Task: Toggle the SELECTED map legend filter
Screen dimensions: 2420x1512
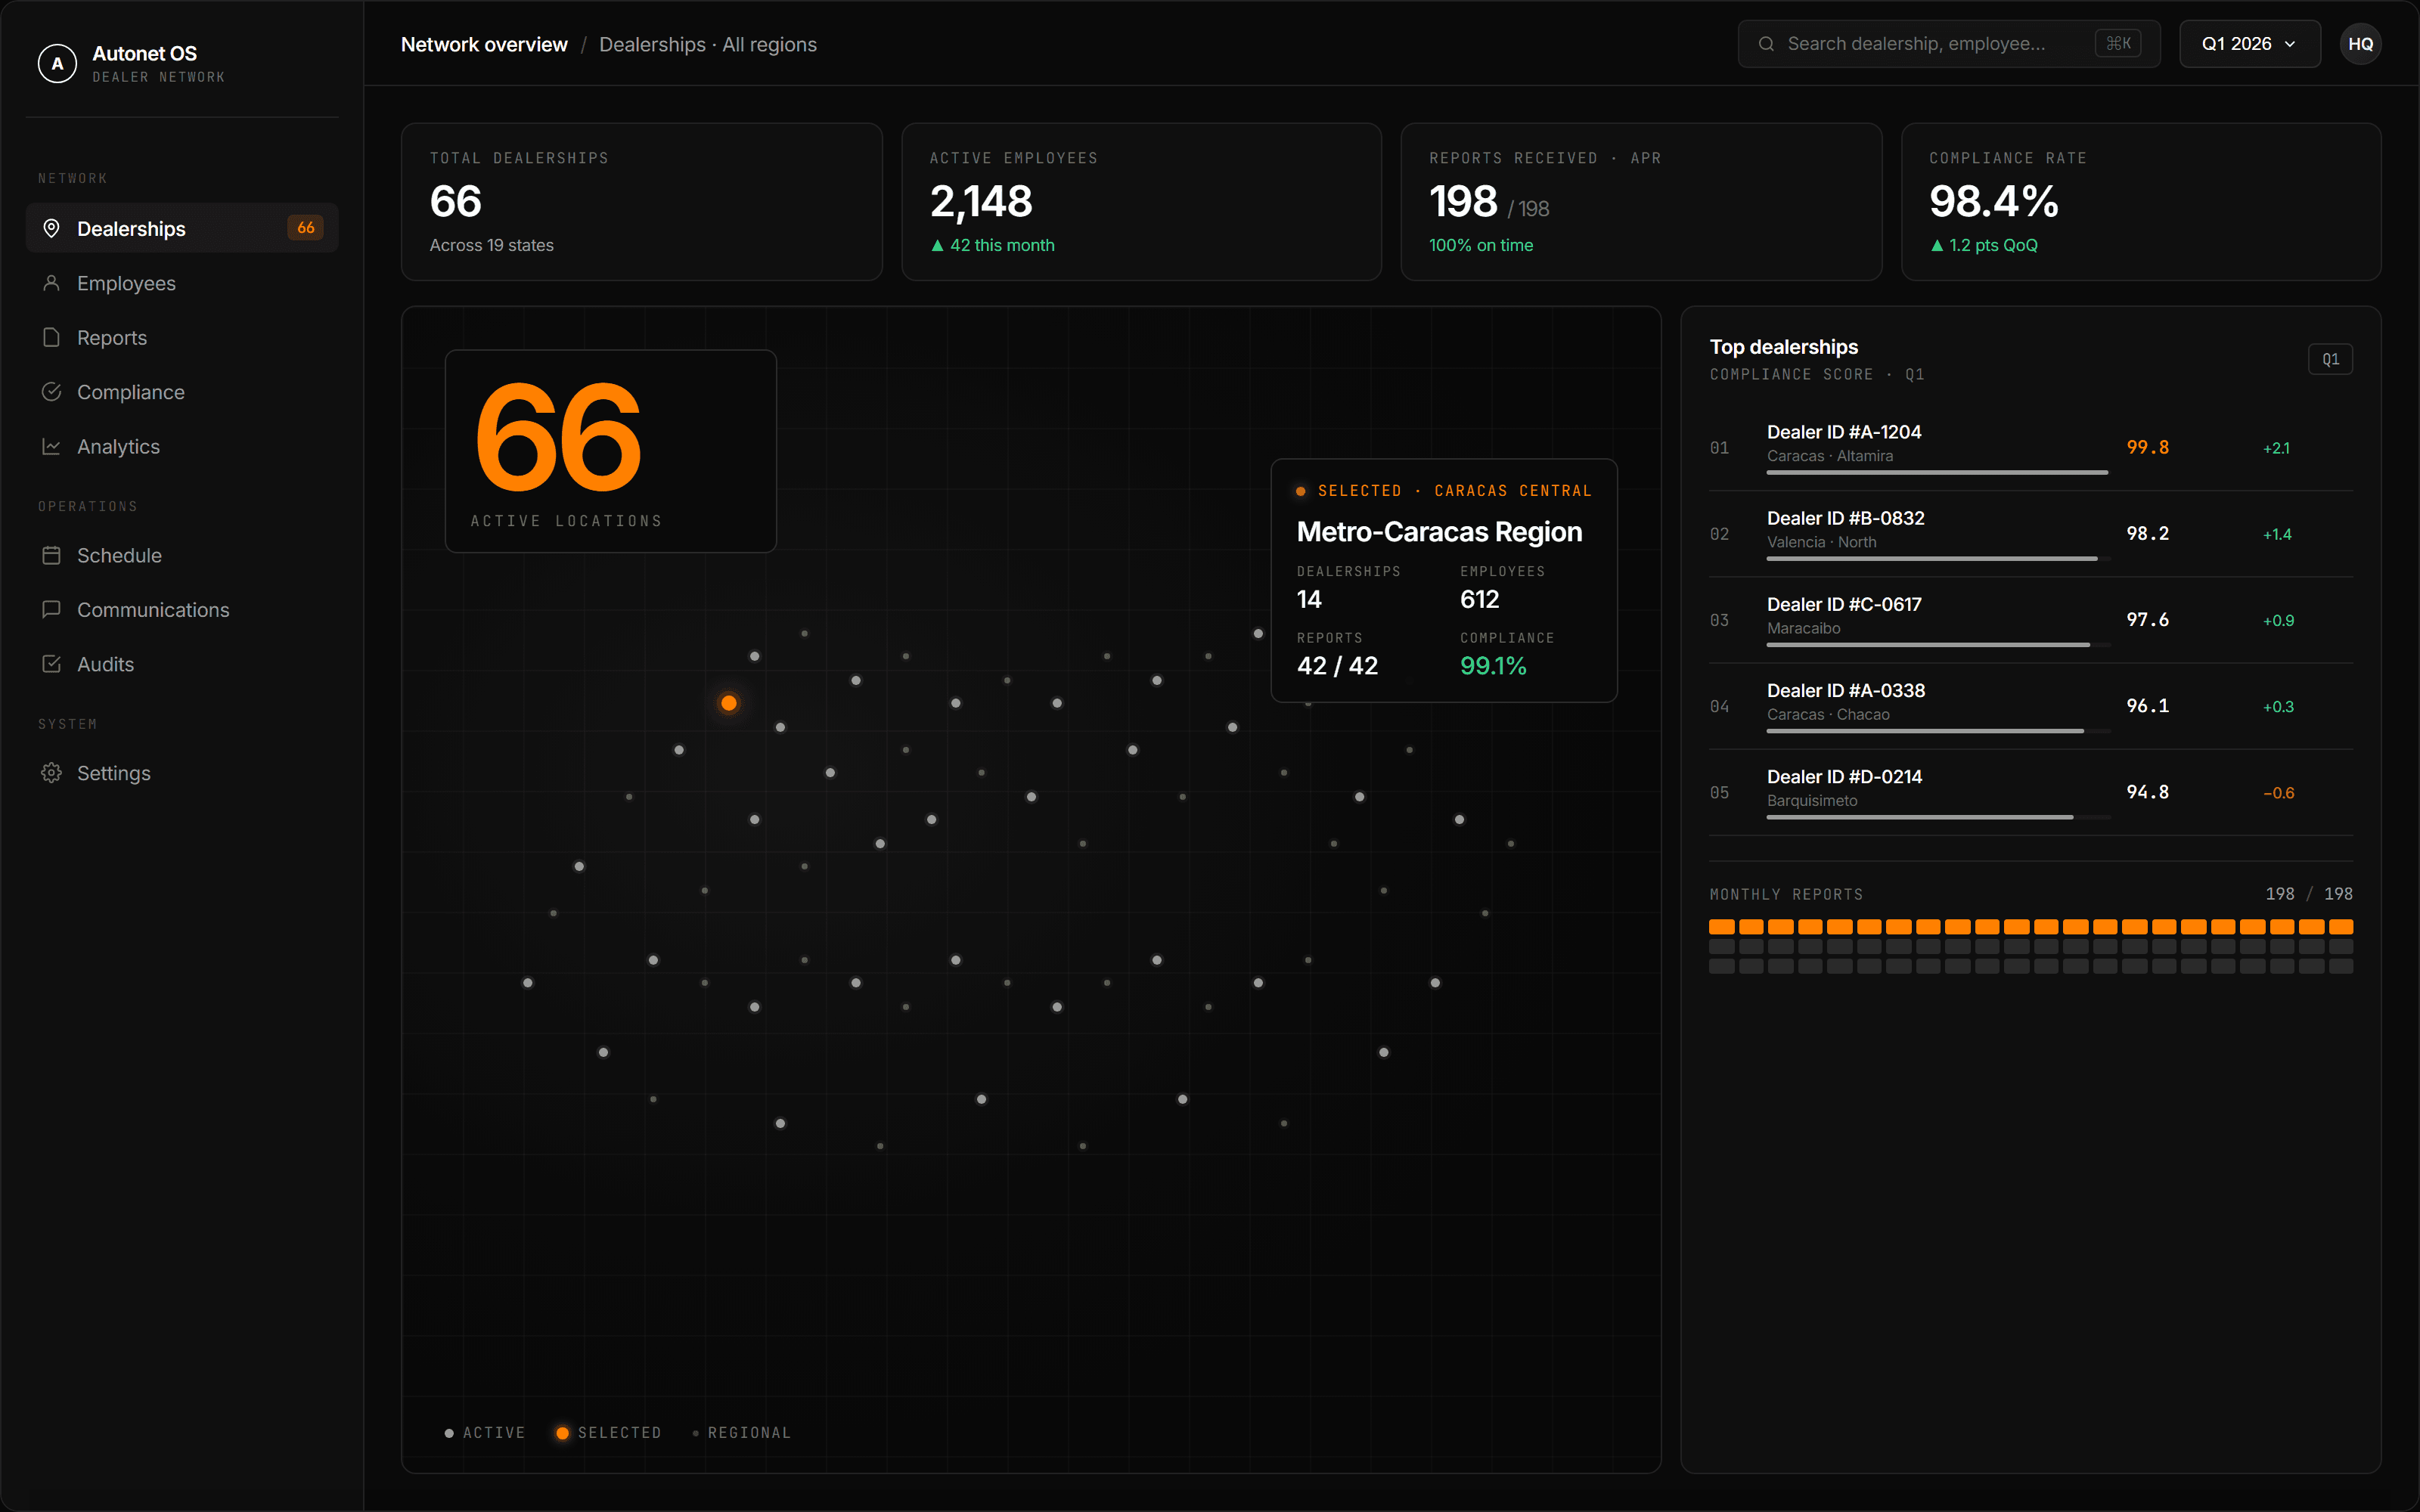Action: (x=608, y=1432)
